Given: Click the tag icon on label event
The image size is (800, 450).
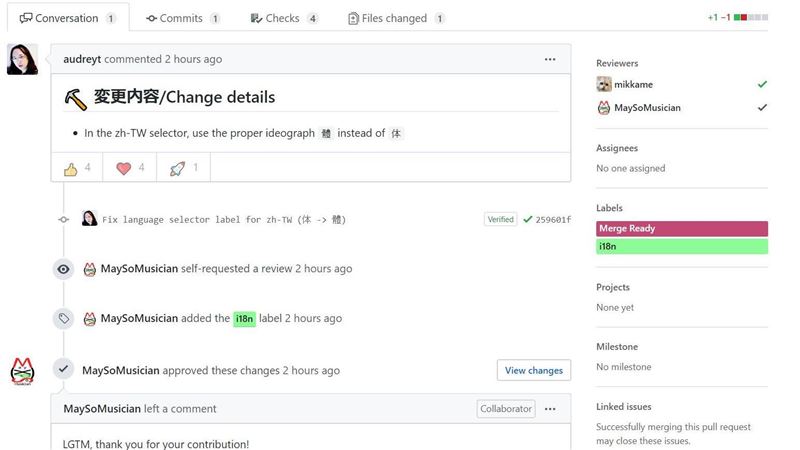Looking at the screenshot, I should click(x=63, y=319).
